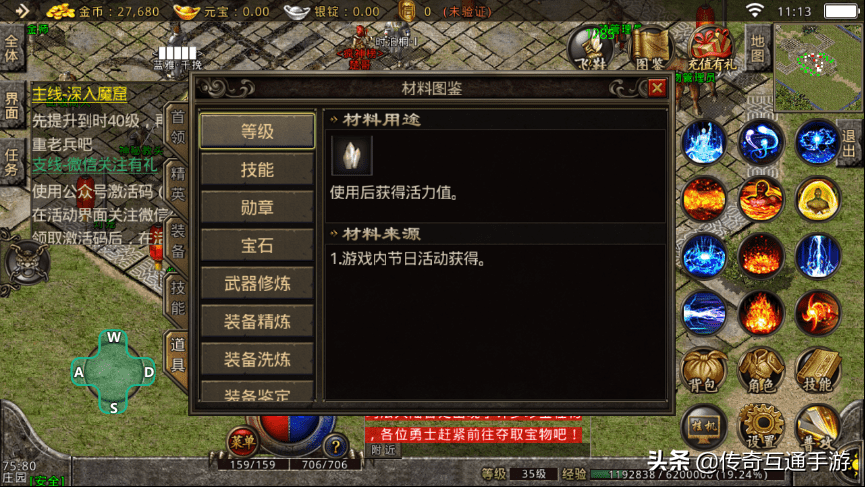Image resolution: width=865 pixels, height=487 pixels.
Task: Click the crystal material thumbnail
Action: tap(351, 156)
